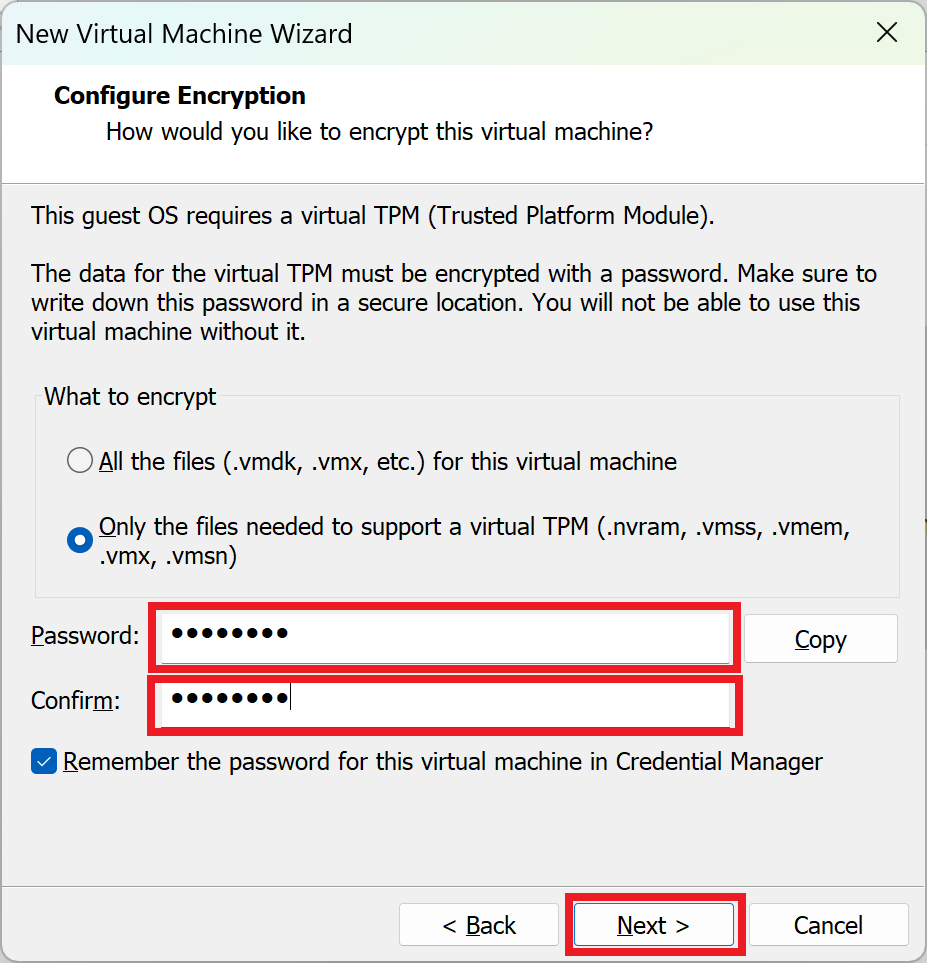Viewport: 927px width, 963px height.
Task: Click into the Password input field
Action: 445,636
